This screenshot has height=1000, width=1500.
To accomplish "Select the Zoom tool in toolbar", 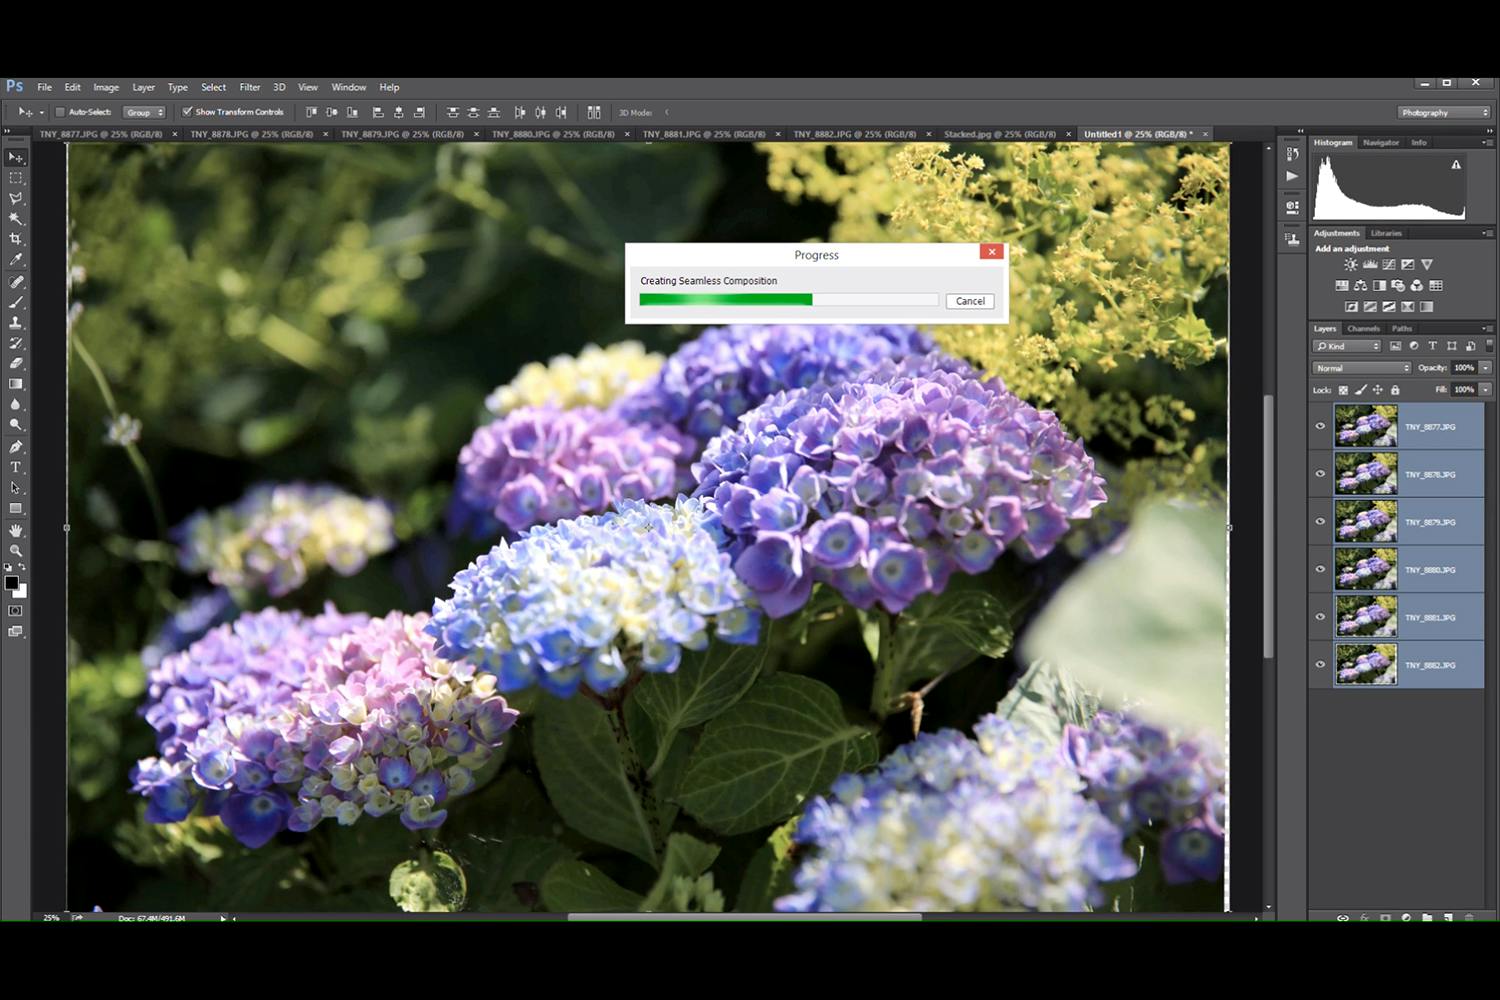I will [x=16, y=551].
